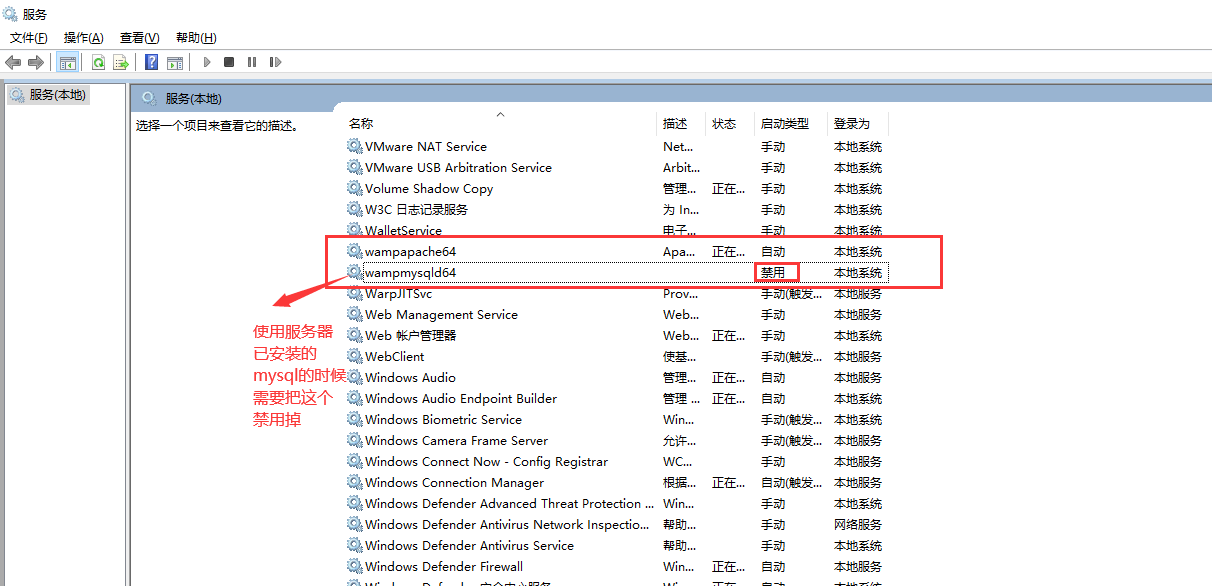The height and width of the screenshot is (586, 1212).
Task: Sort by the 登录为 column header
Action: click(x=858, y=123)
